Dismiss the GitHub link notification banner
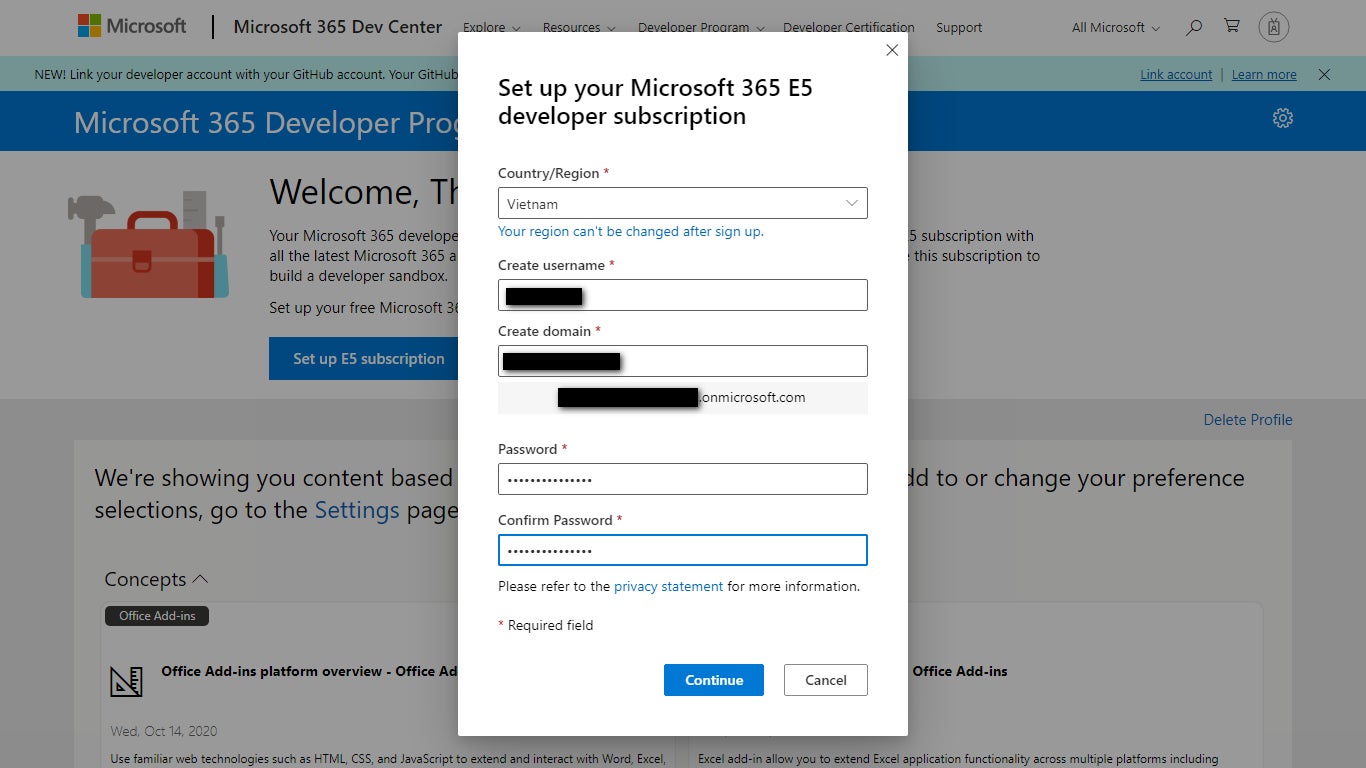Viewport: 1366px width, 768px height. [1324, 74]
